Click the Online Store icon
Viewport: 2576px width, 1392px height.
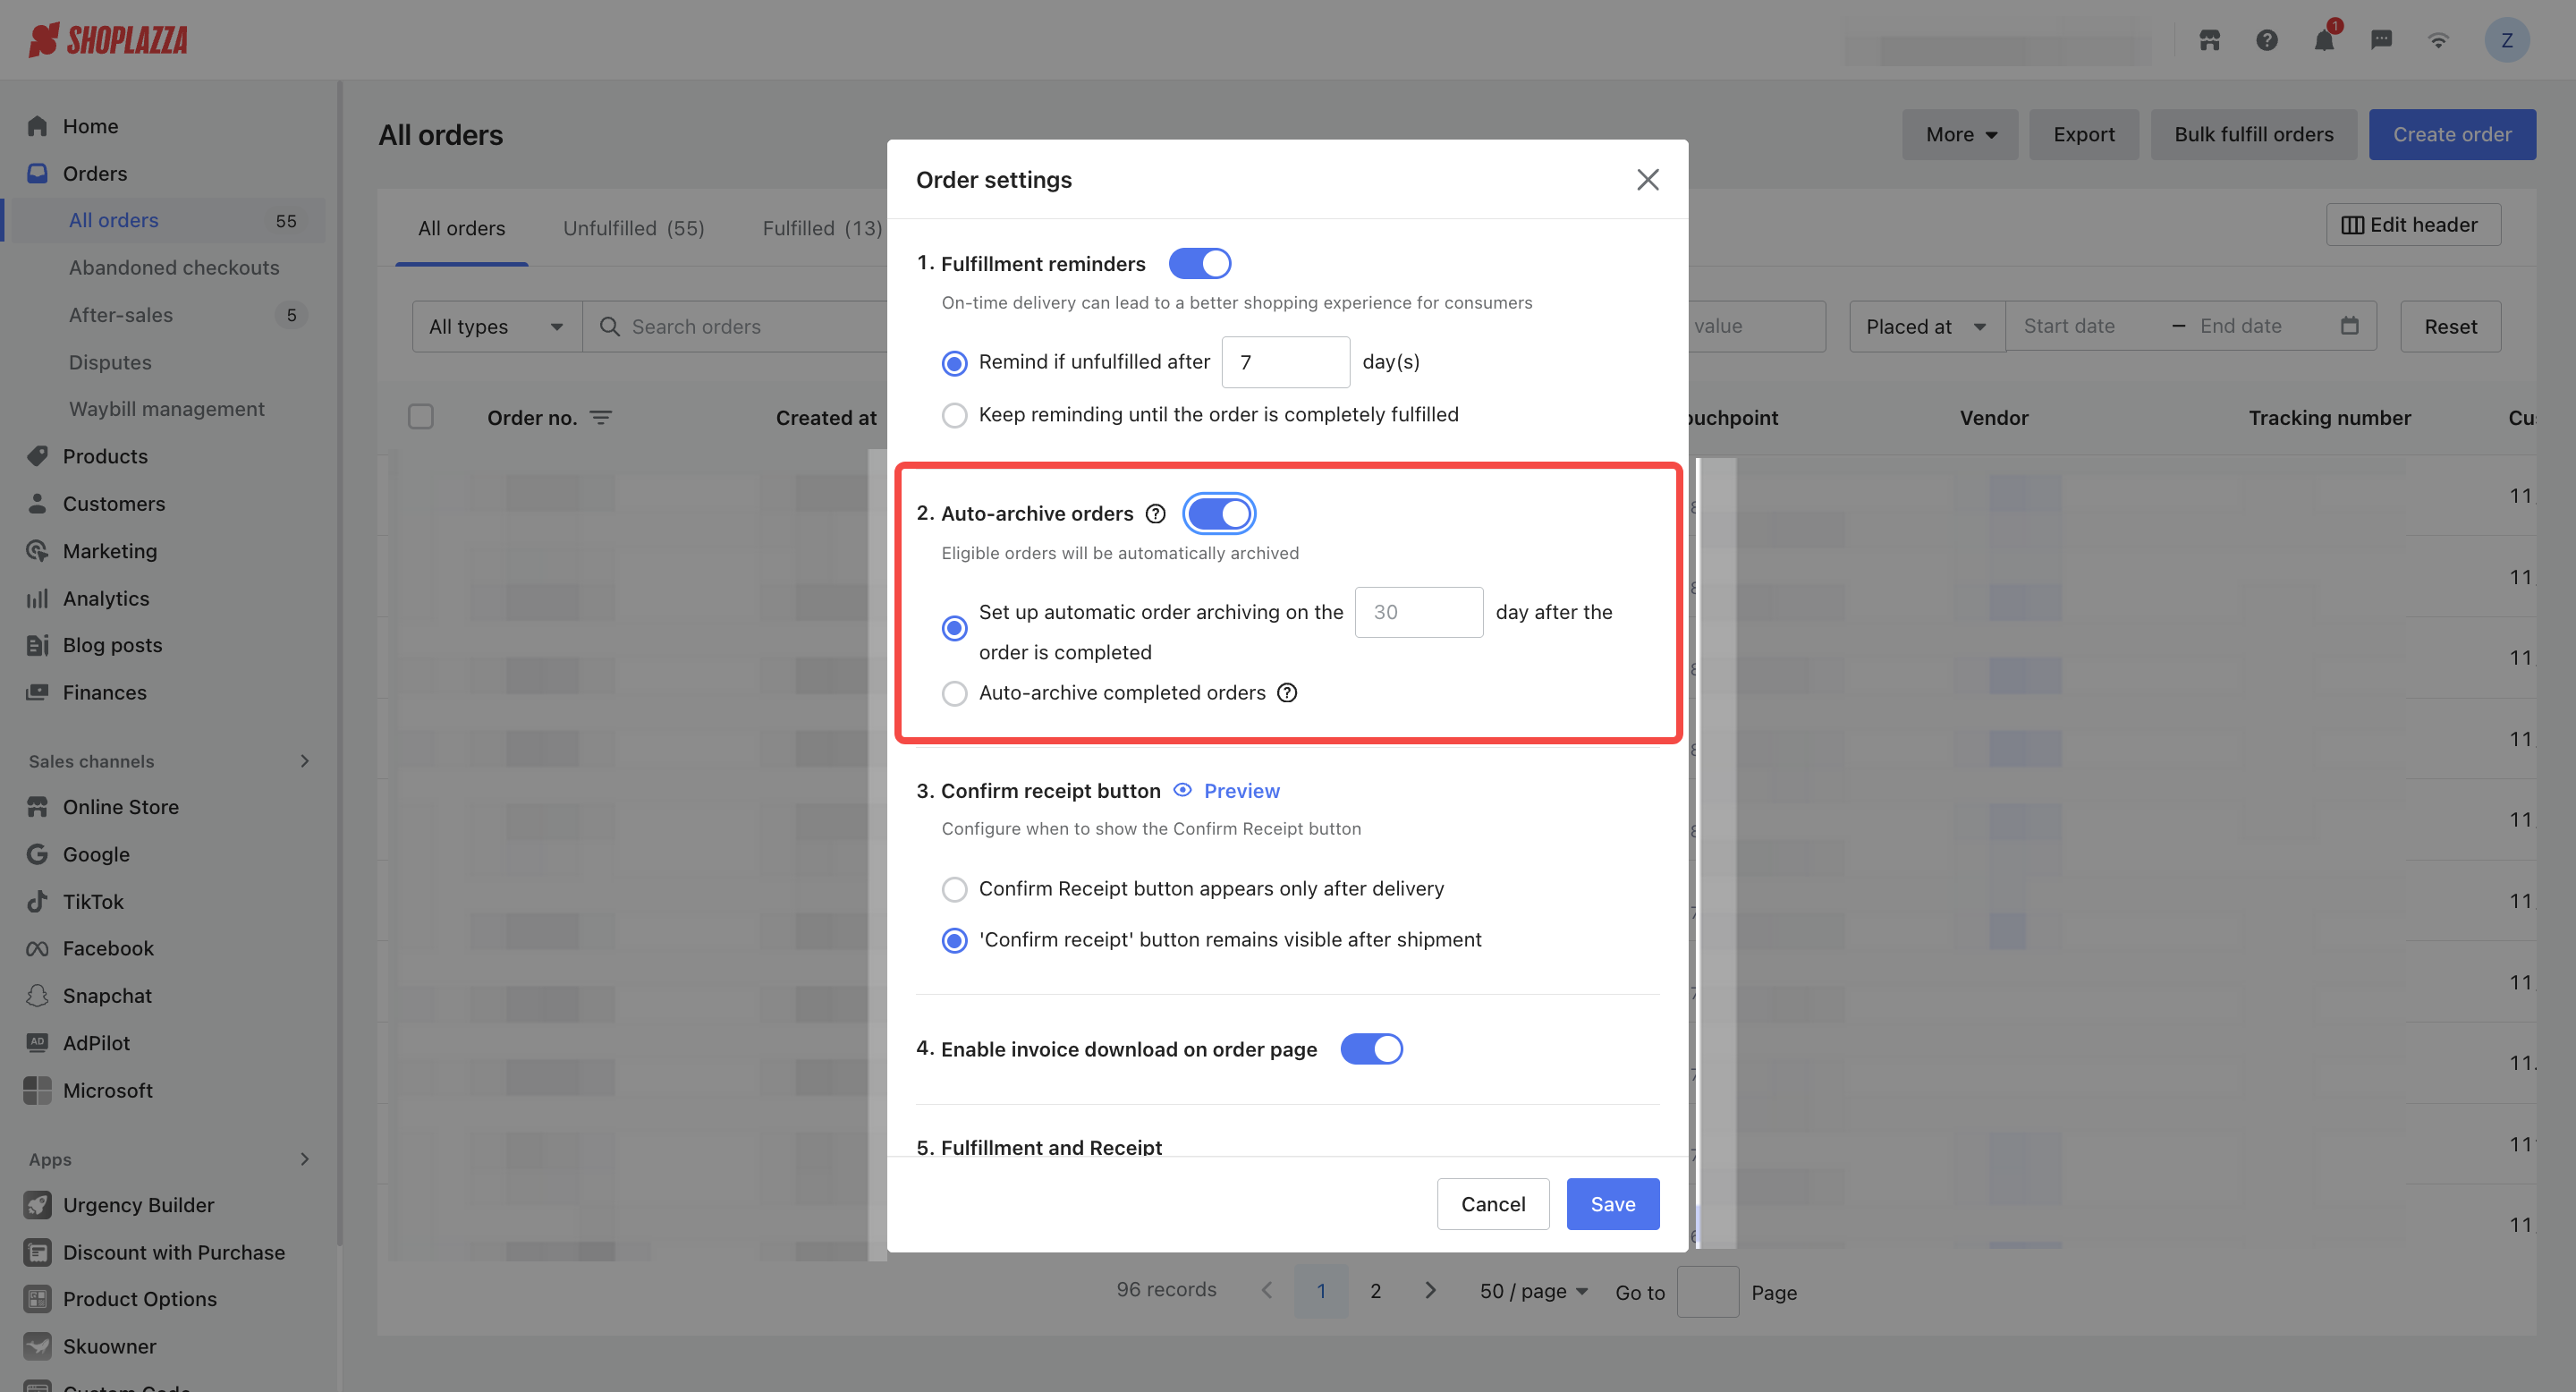(37, 806)
